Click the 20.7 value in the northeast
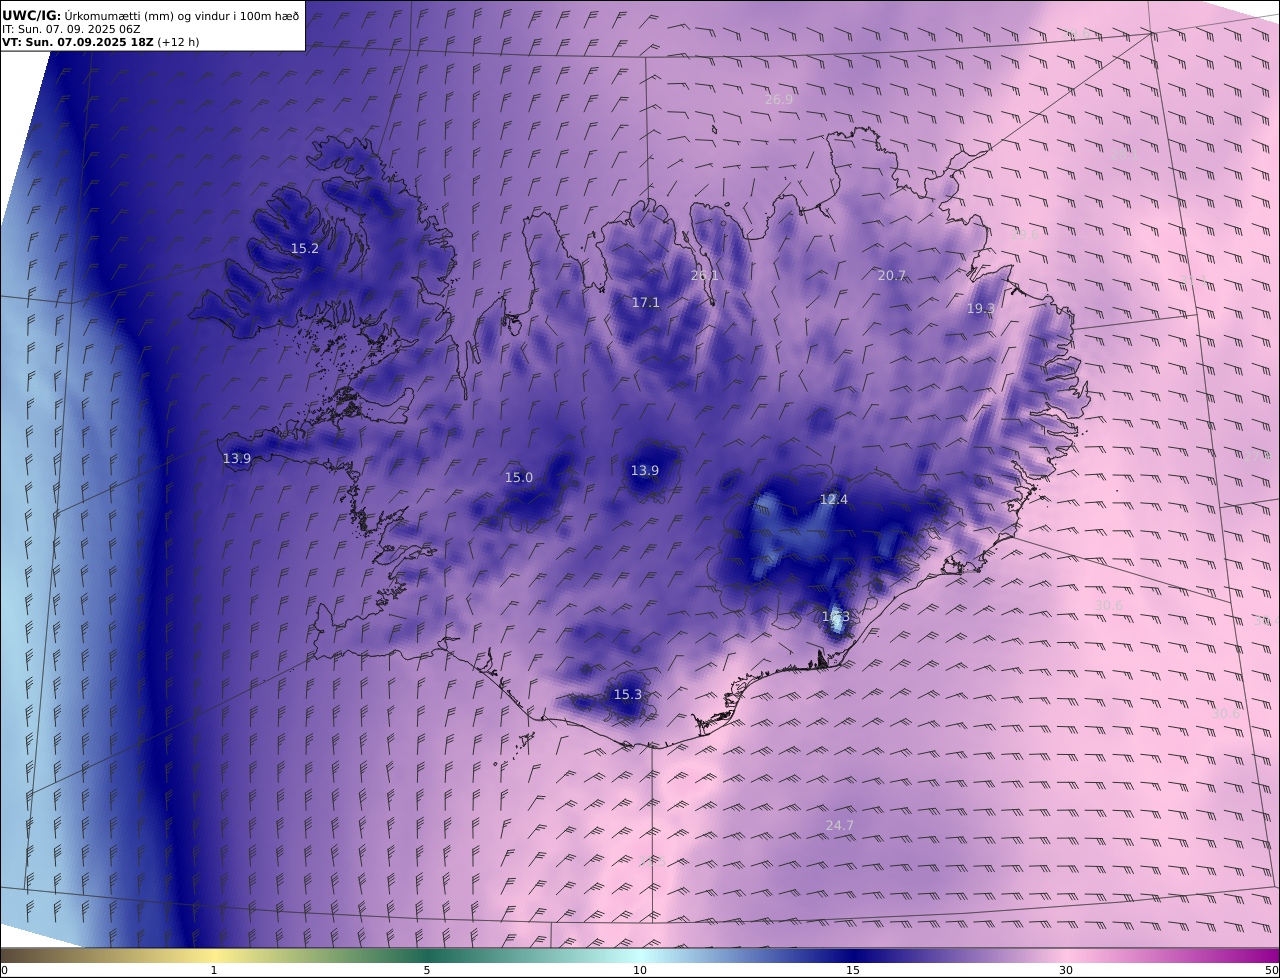Image resolution: width=1280 pixels, height=978 pixels. click(892, 275)
